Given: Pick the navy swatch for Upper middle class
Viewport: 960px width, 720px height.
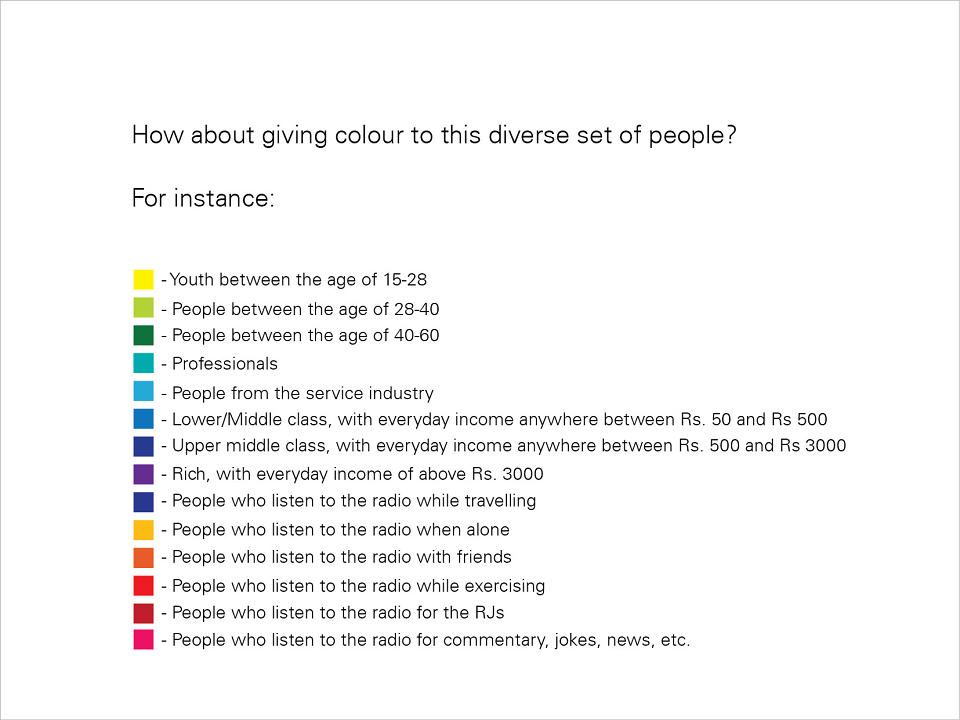Looking at the screenshot, I should click(143, 446).
